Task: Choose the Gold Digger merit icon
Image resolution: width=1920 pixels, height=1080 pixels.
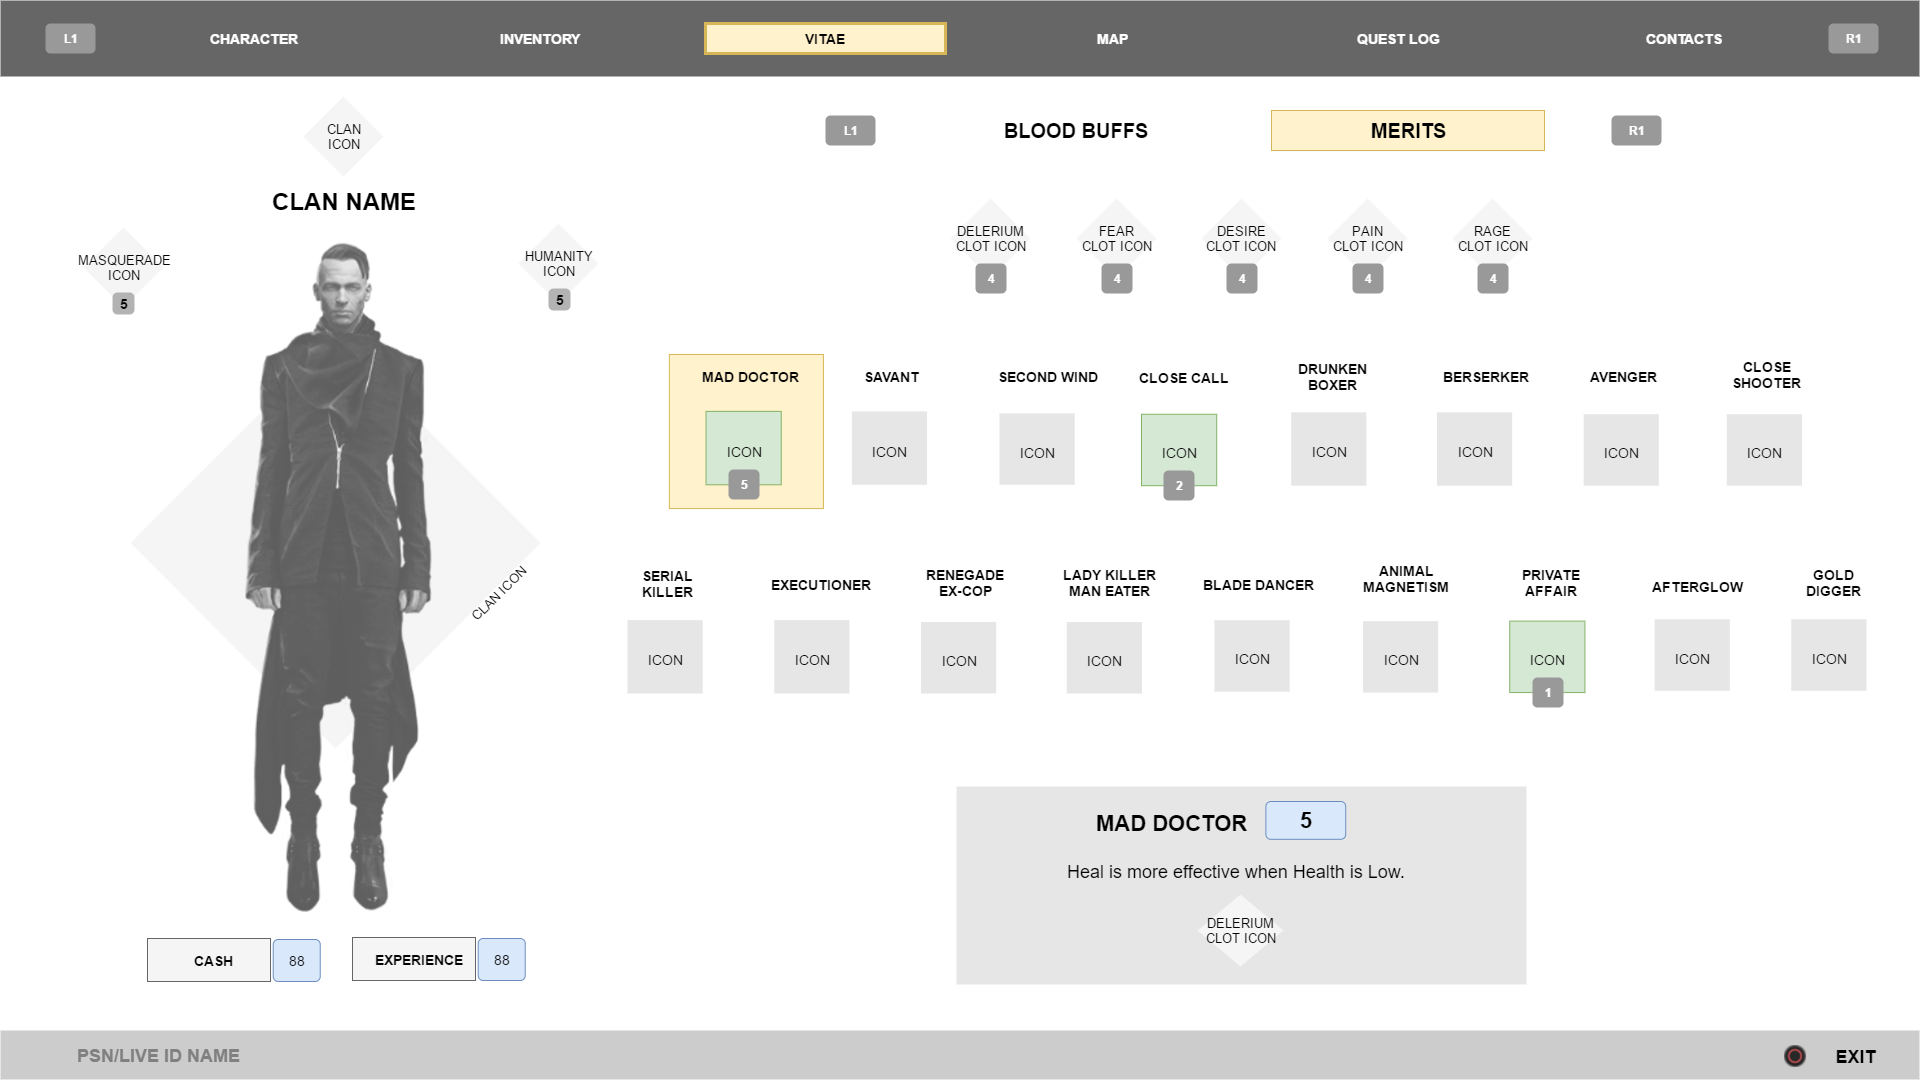Action: click(x=1828, y=656)
